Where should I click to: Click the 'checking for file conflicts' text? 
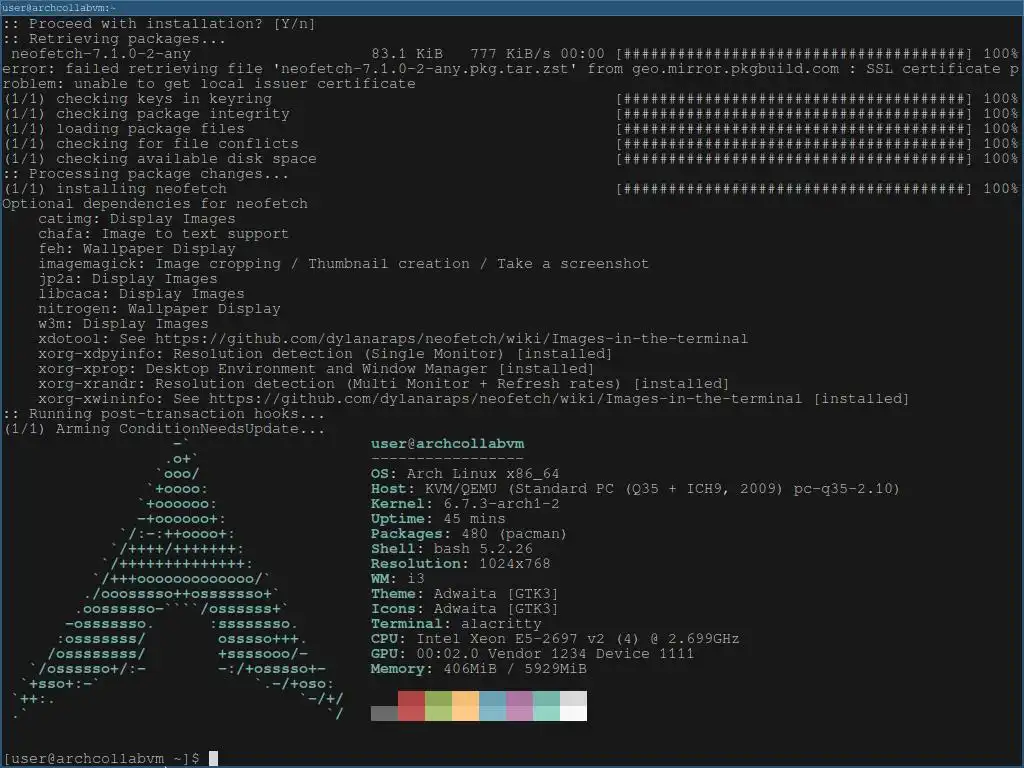[177, 144]
